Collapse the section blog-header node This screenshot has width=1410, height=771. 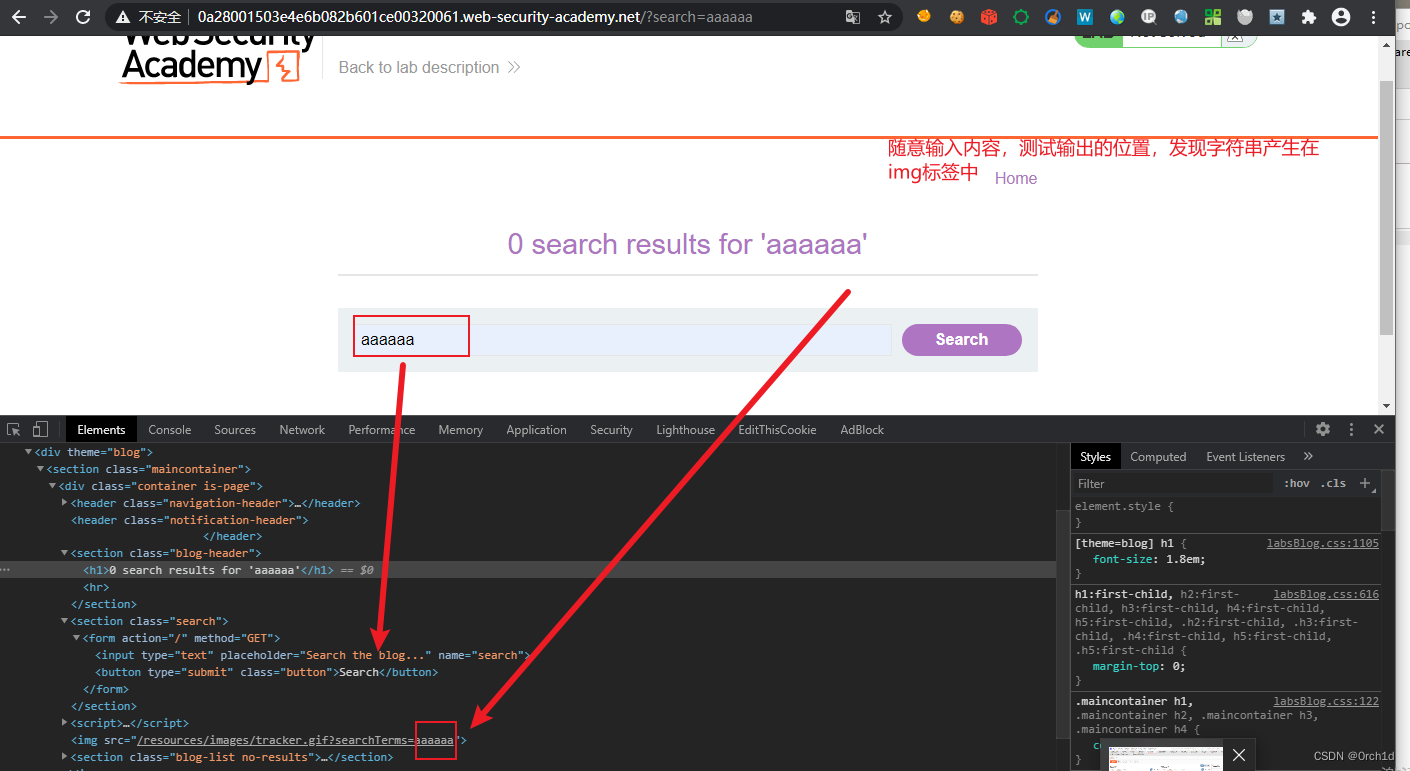(64, 553)
